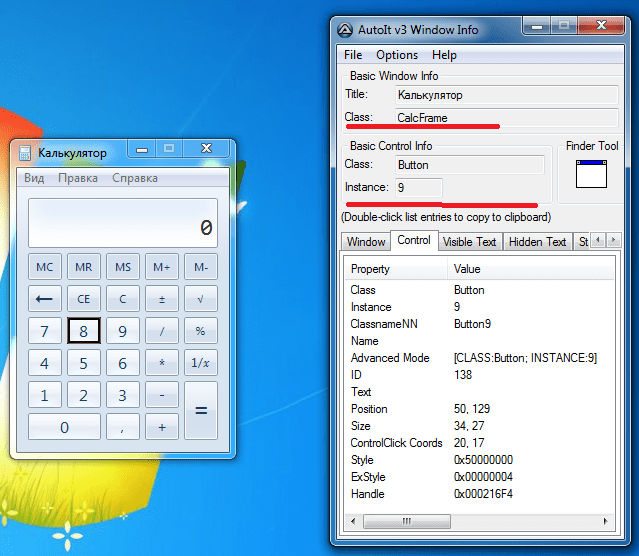Click the tab scroll left arrow in AutoIt
Screen dimensions: 639x556
598,240
